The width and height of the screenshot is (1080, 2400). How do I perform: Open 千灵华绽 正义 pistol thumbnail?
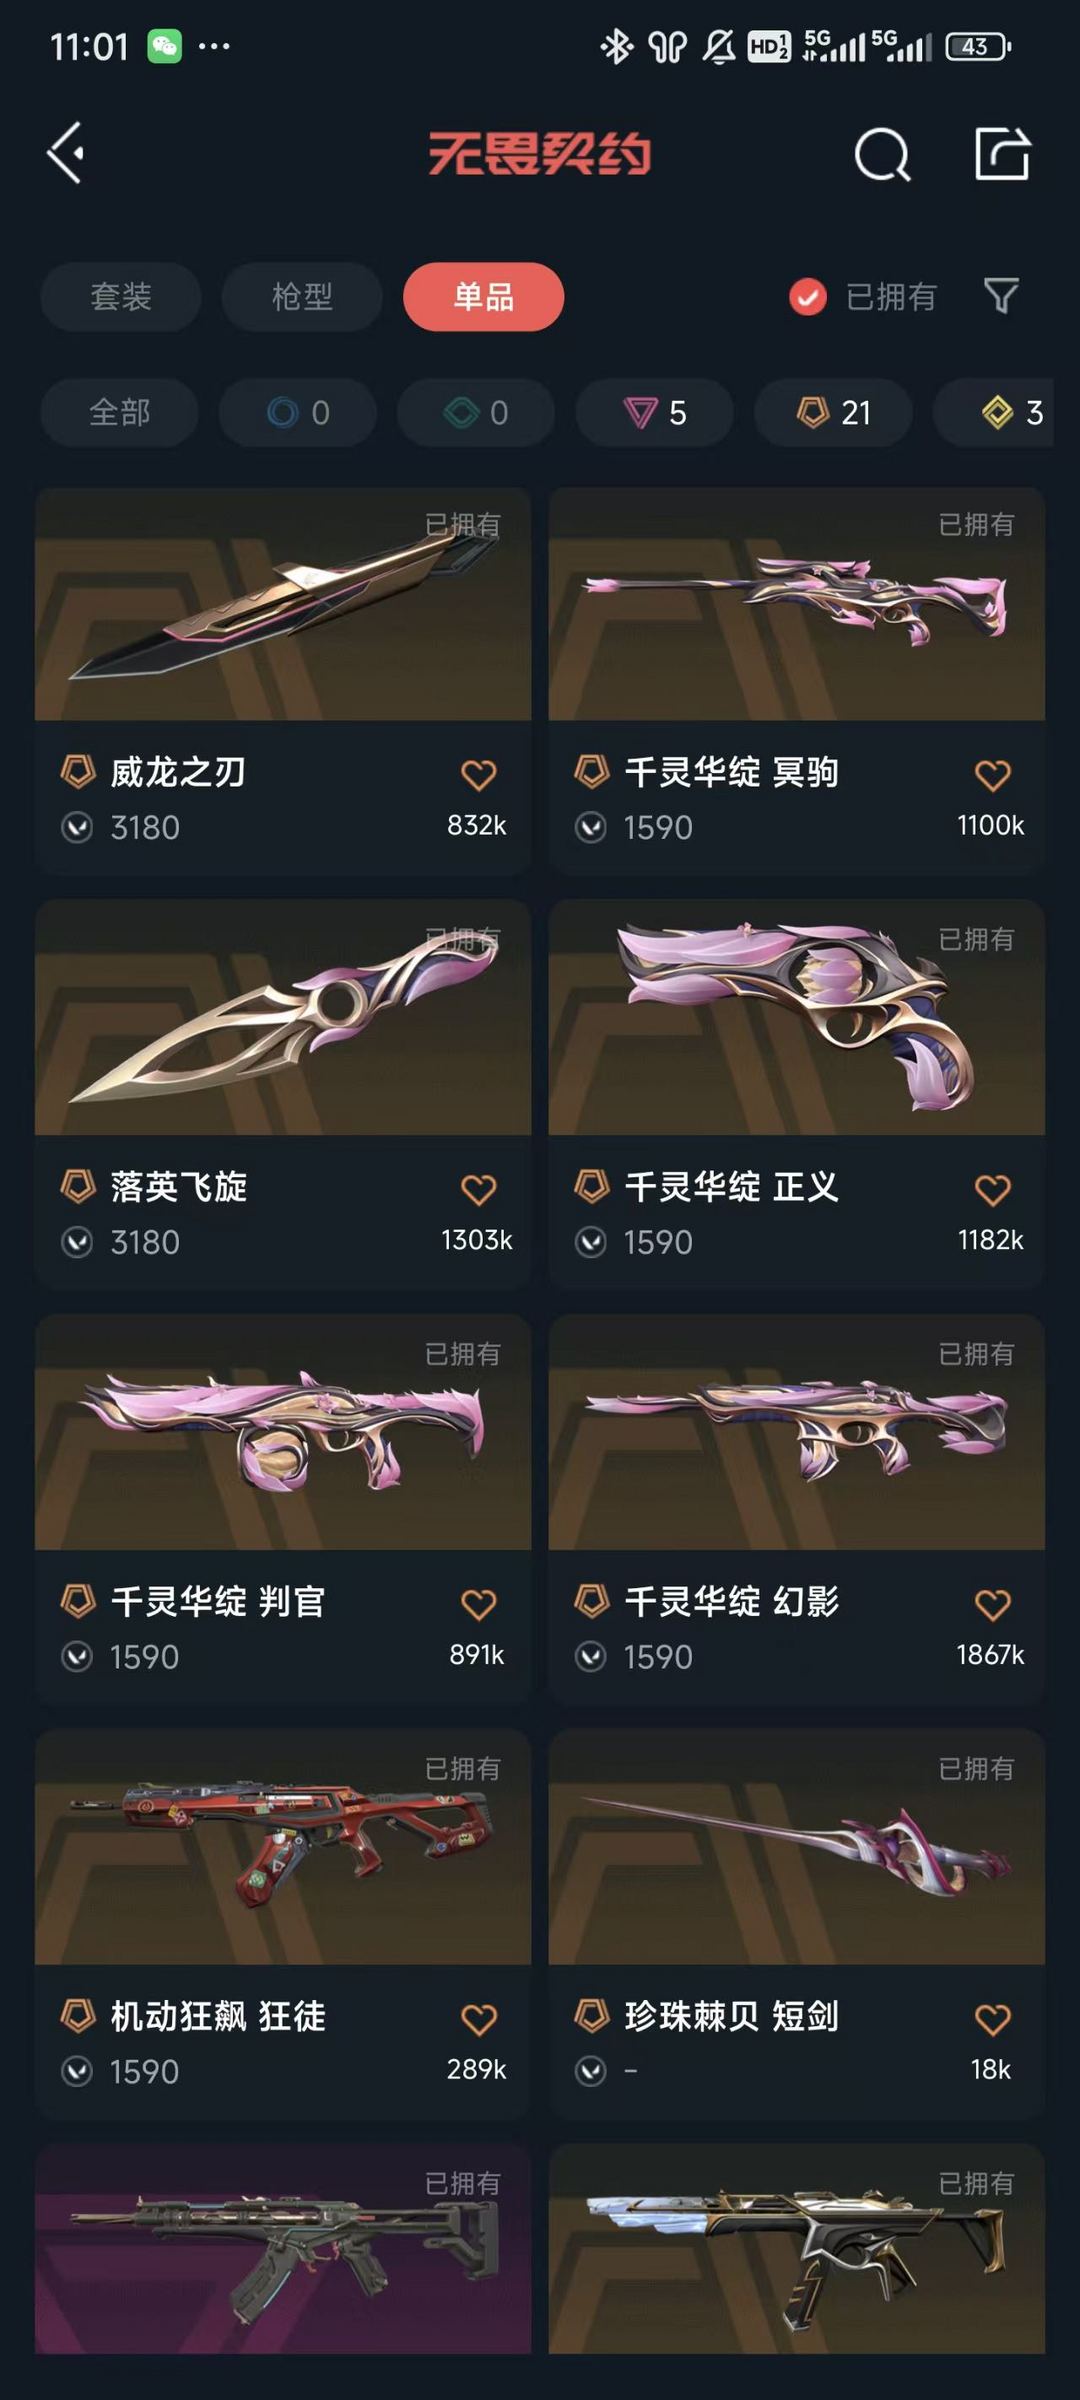(797, 1018)
